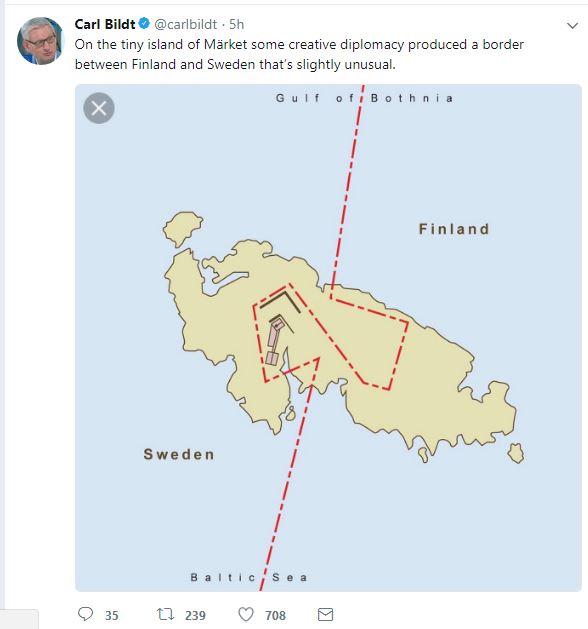This screenshot has width=588, height=629.
Task: Click the like count 708
Action: [276, 615]
